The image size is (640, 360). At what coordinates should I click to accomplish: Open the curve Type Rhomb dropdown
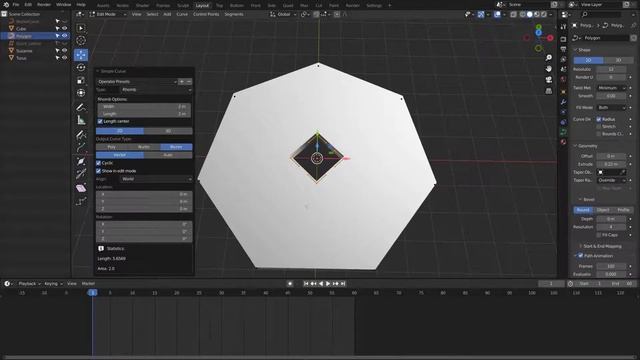click(x=156, y=90)
